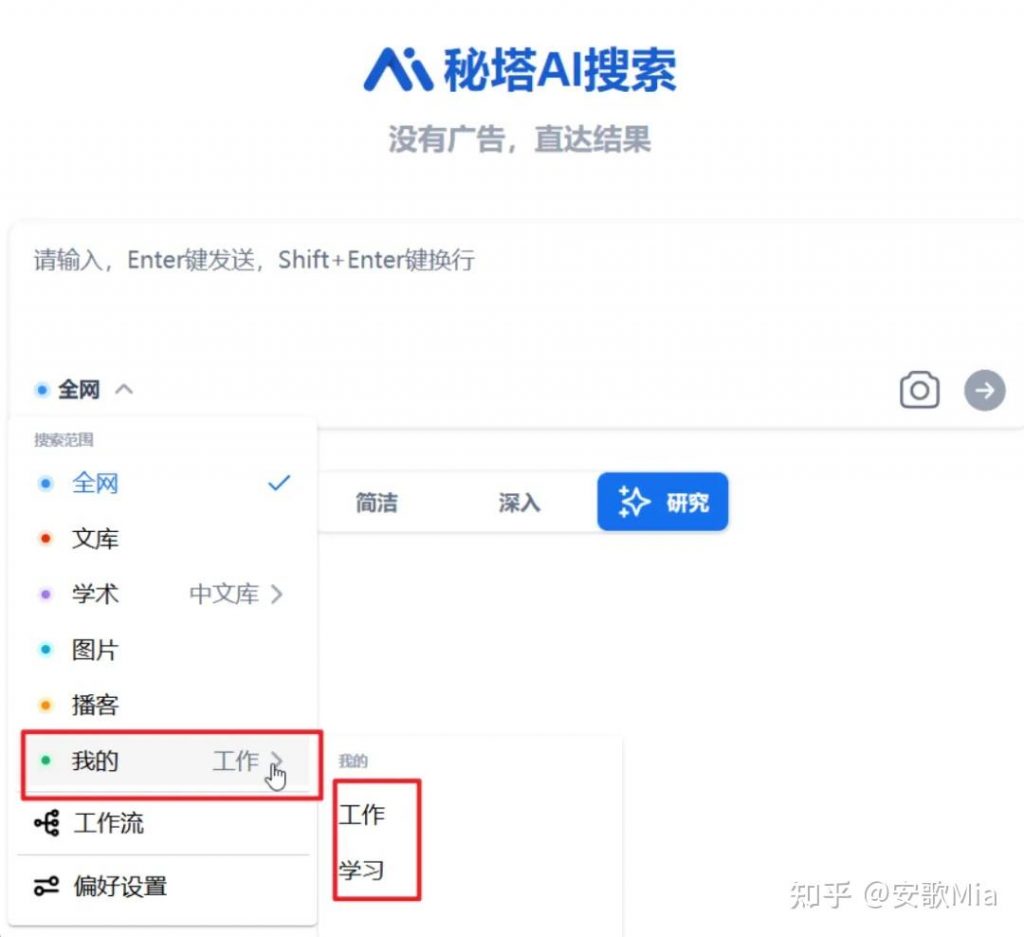Image resolution: width=1024 pixels, height=937 pixels.
Task: Select 文库 as the search scope
Action: pyautogui.click(x=95, y=538)
